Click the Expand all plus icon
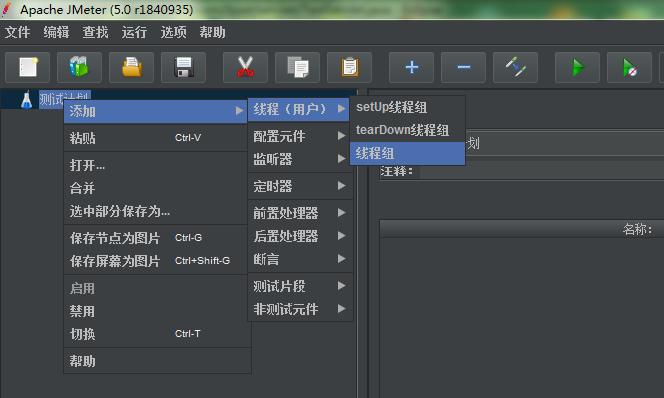The height and width of the screenshot is (398, 664). [x=411, y=67]
